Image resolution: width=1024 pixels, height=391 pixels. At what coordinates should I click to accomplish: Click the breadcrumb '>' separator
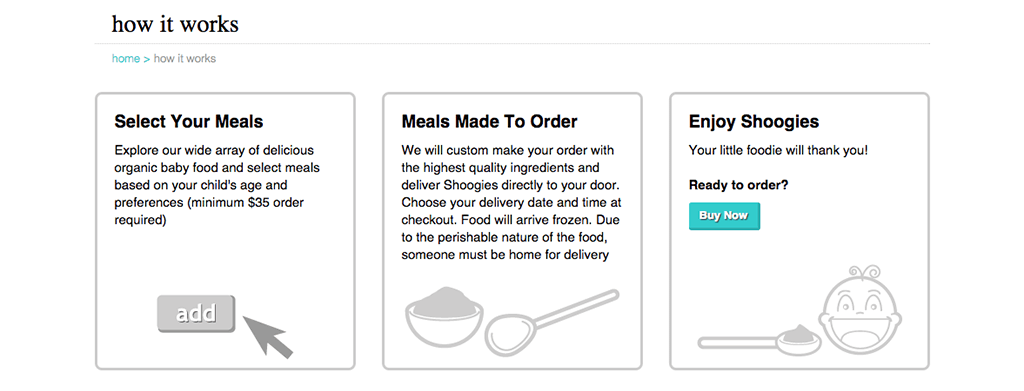[x=147, y=59]
